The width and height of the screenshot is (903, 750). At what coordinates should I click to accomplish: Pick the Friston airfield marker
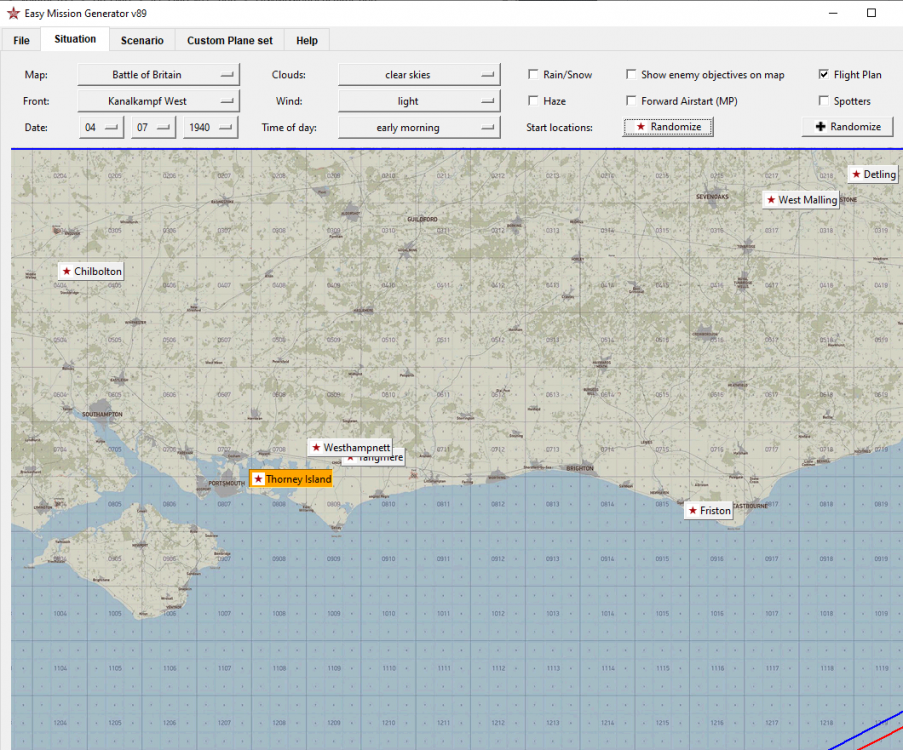tap(709, 511)
